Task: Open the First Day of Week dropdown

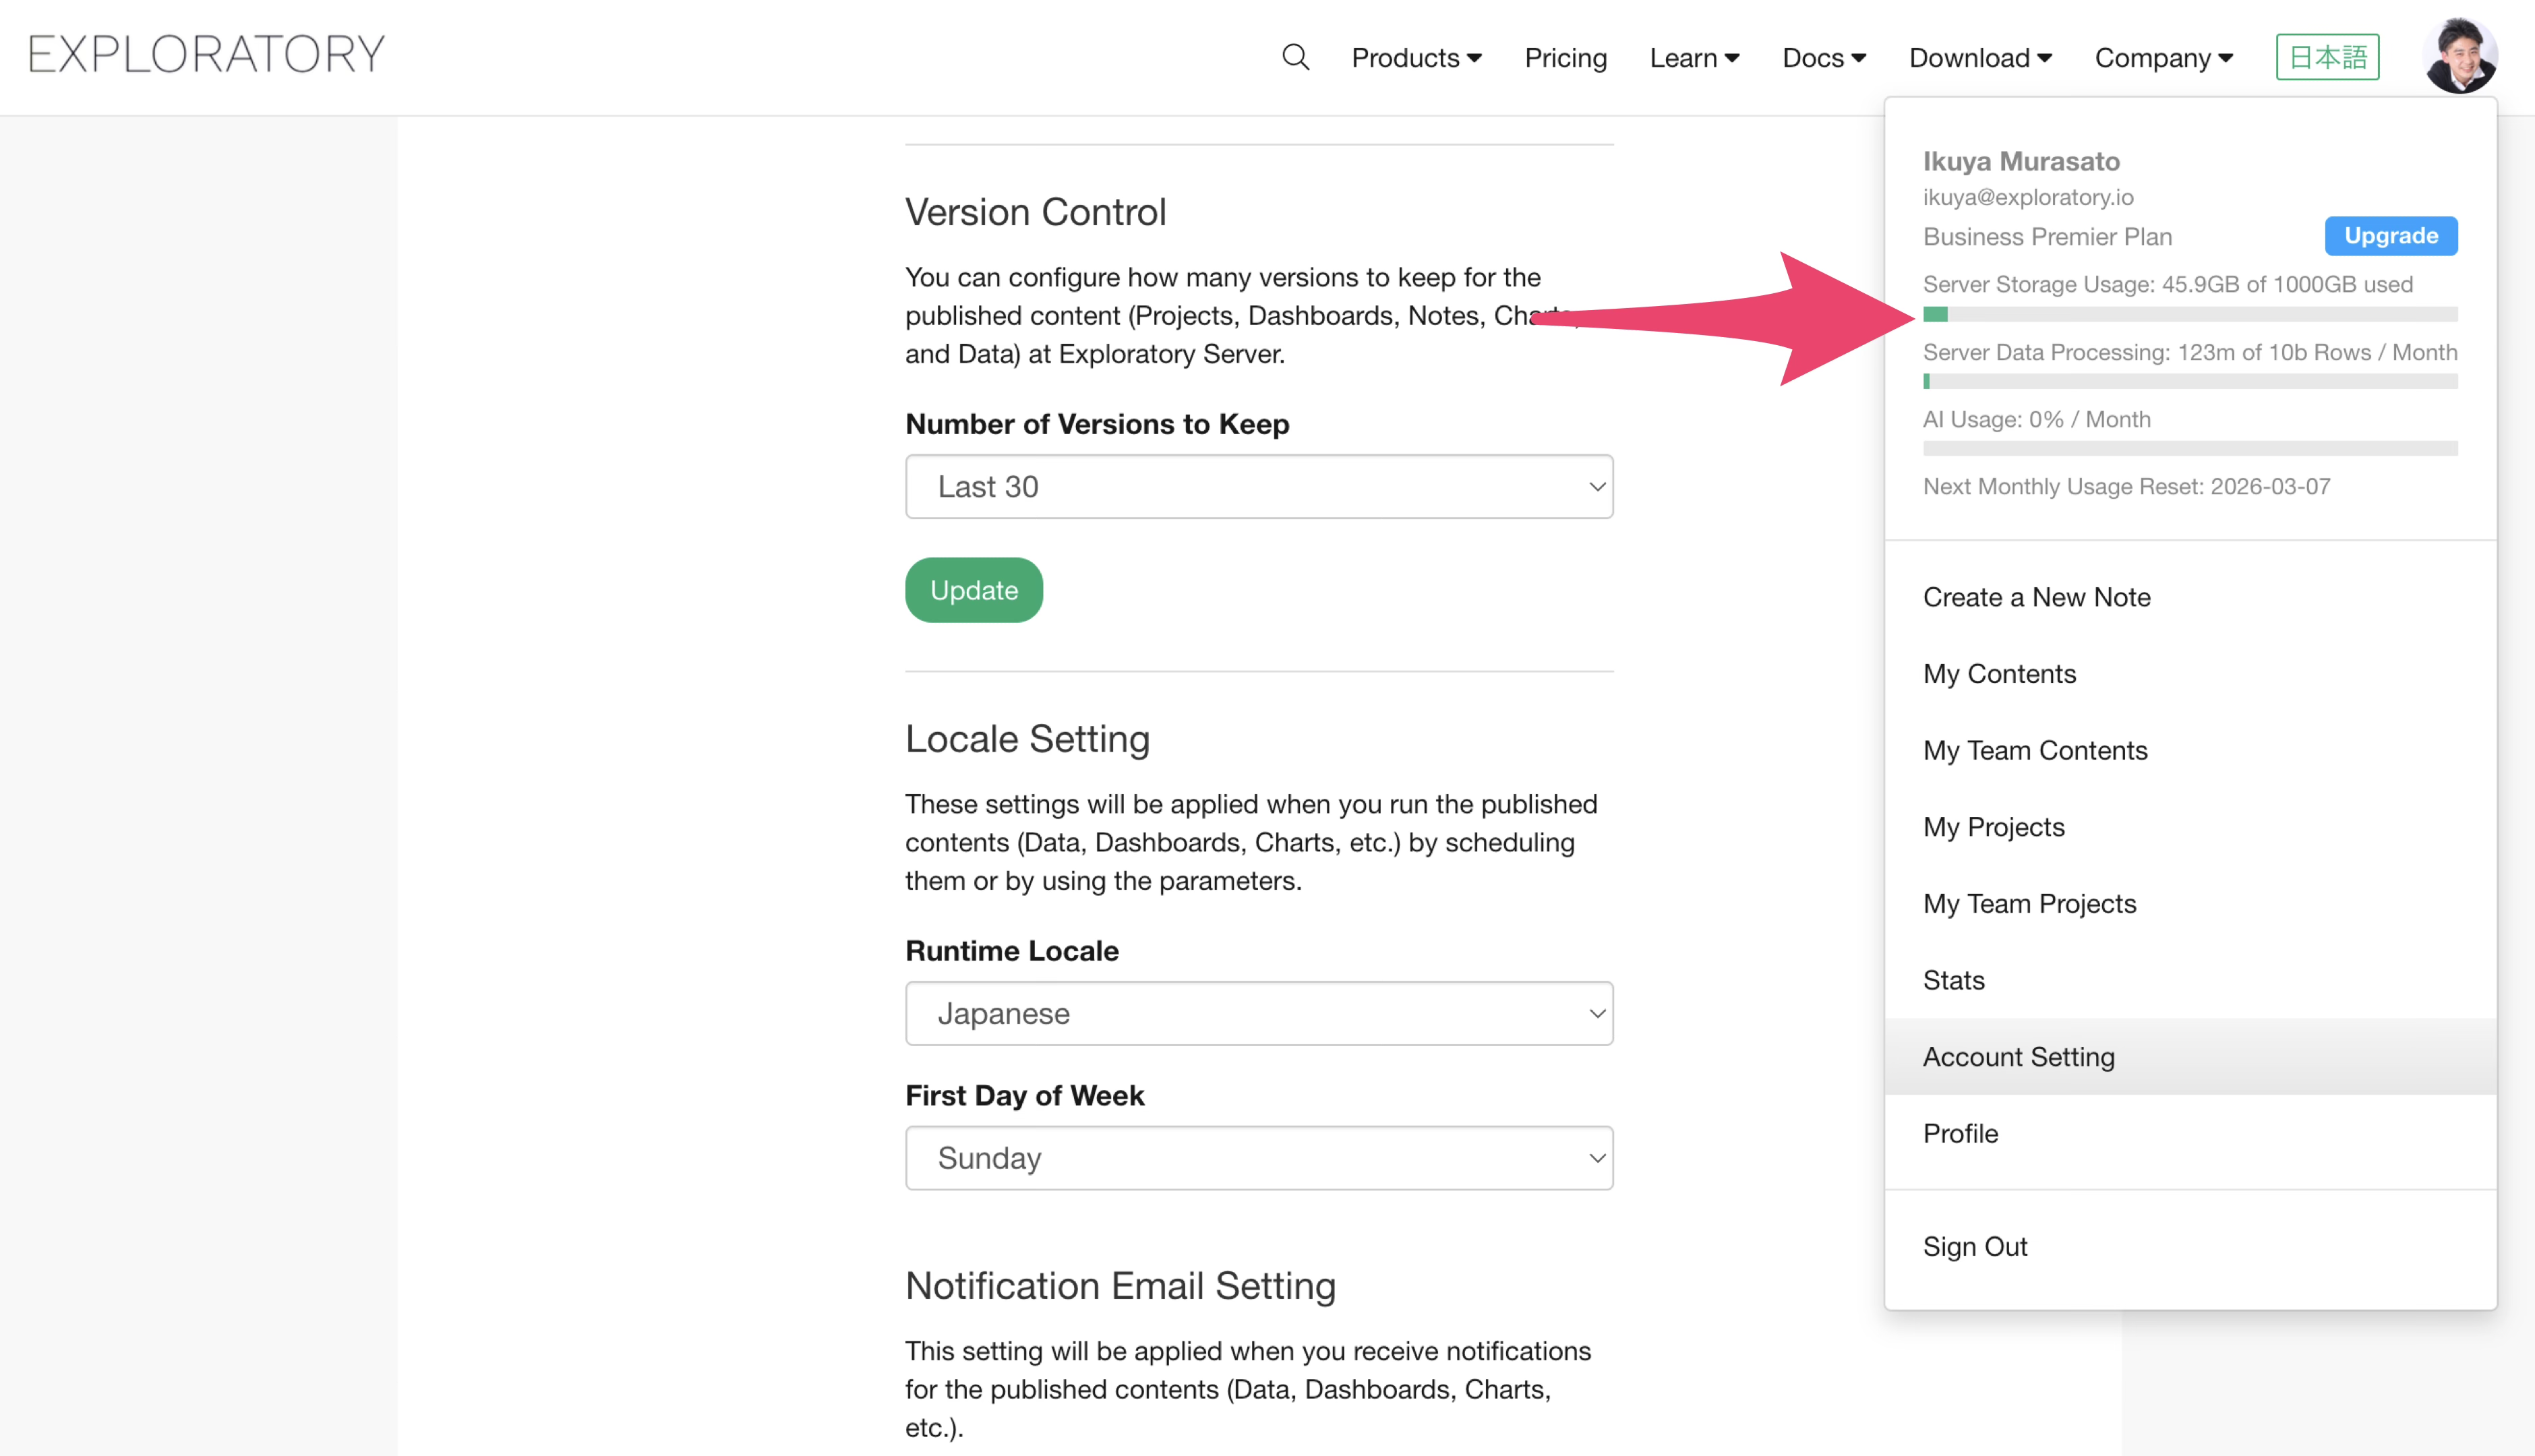Action: coord(1258,1158)
